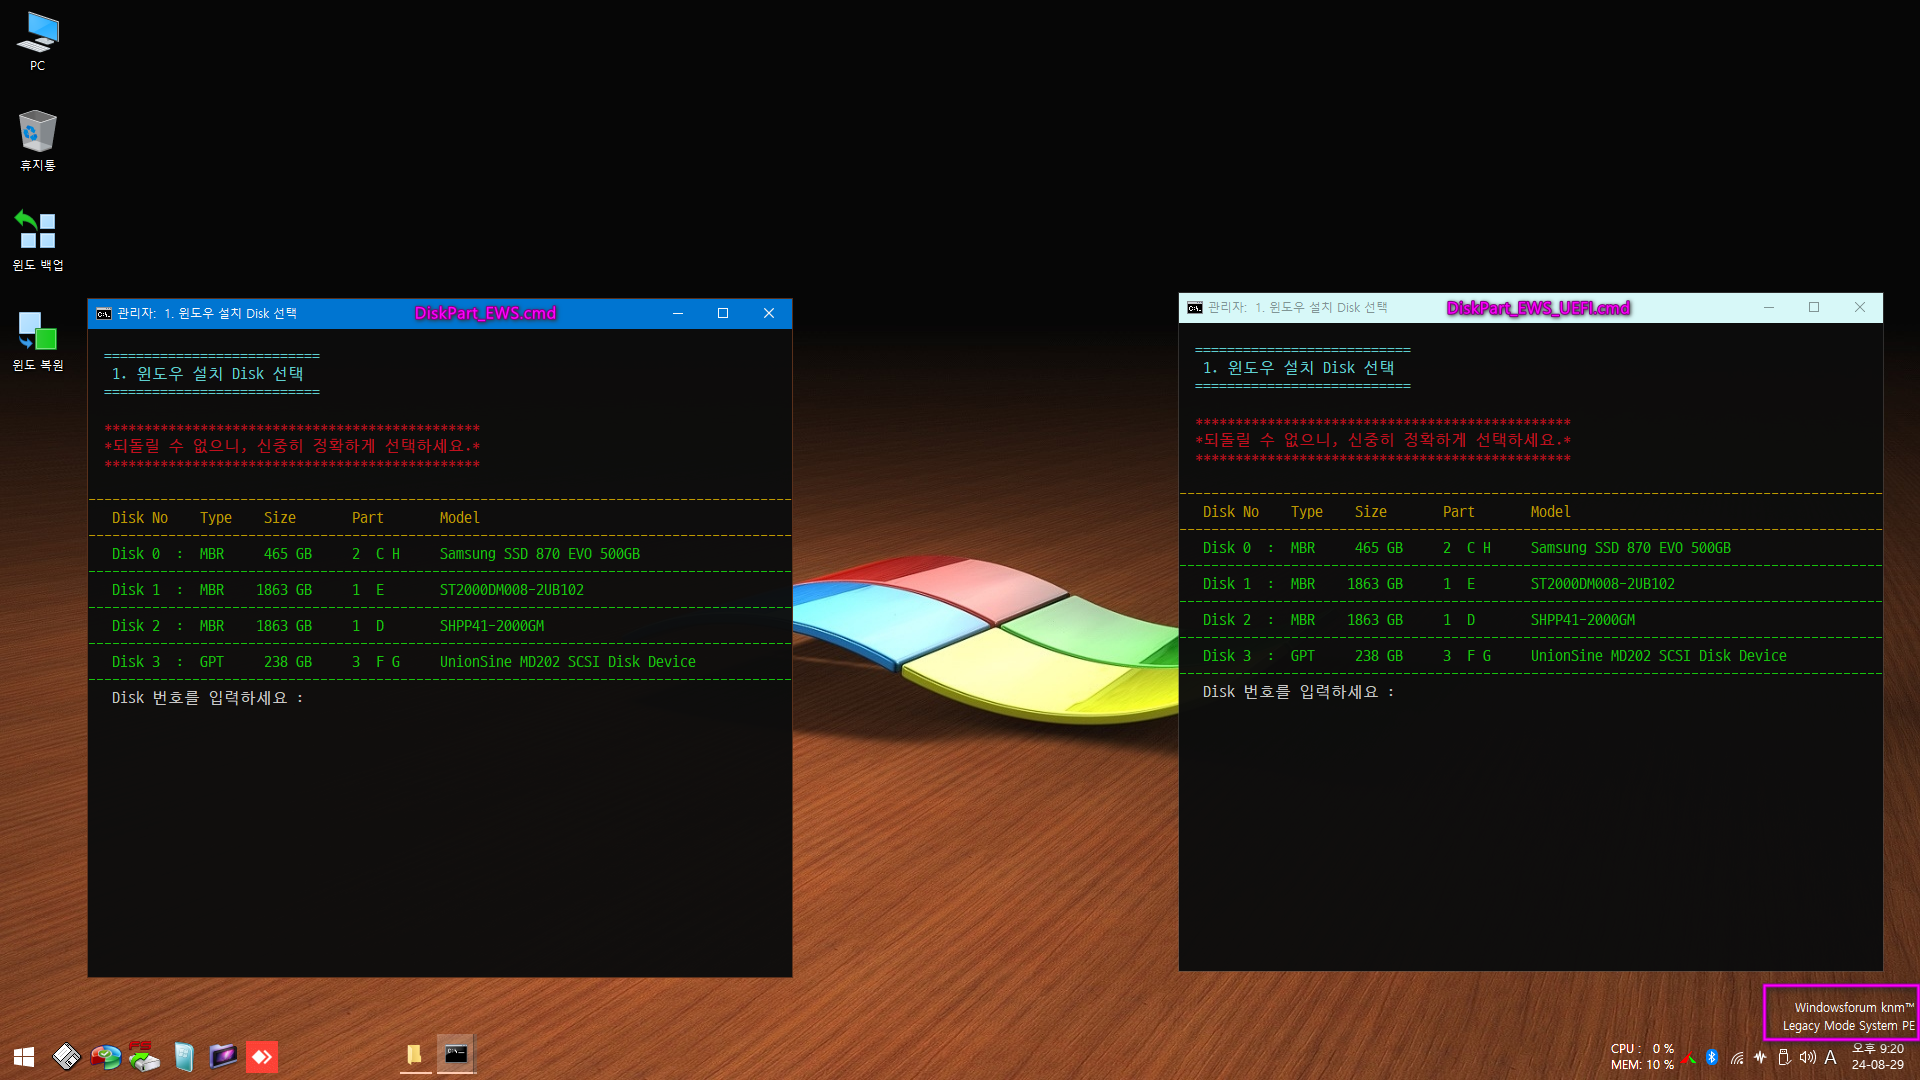The image size is (1920, 1080).
Task: Switch to the command prompt taskbar button
Action: (x=456, y=1055)
